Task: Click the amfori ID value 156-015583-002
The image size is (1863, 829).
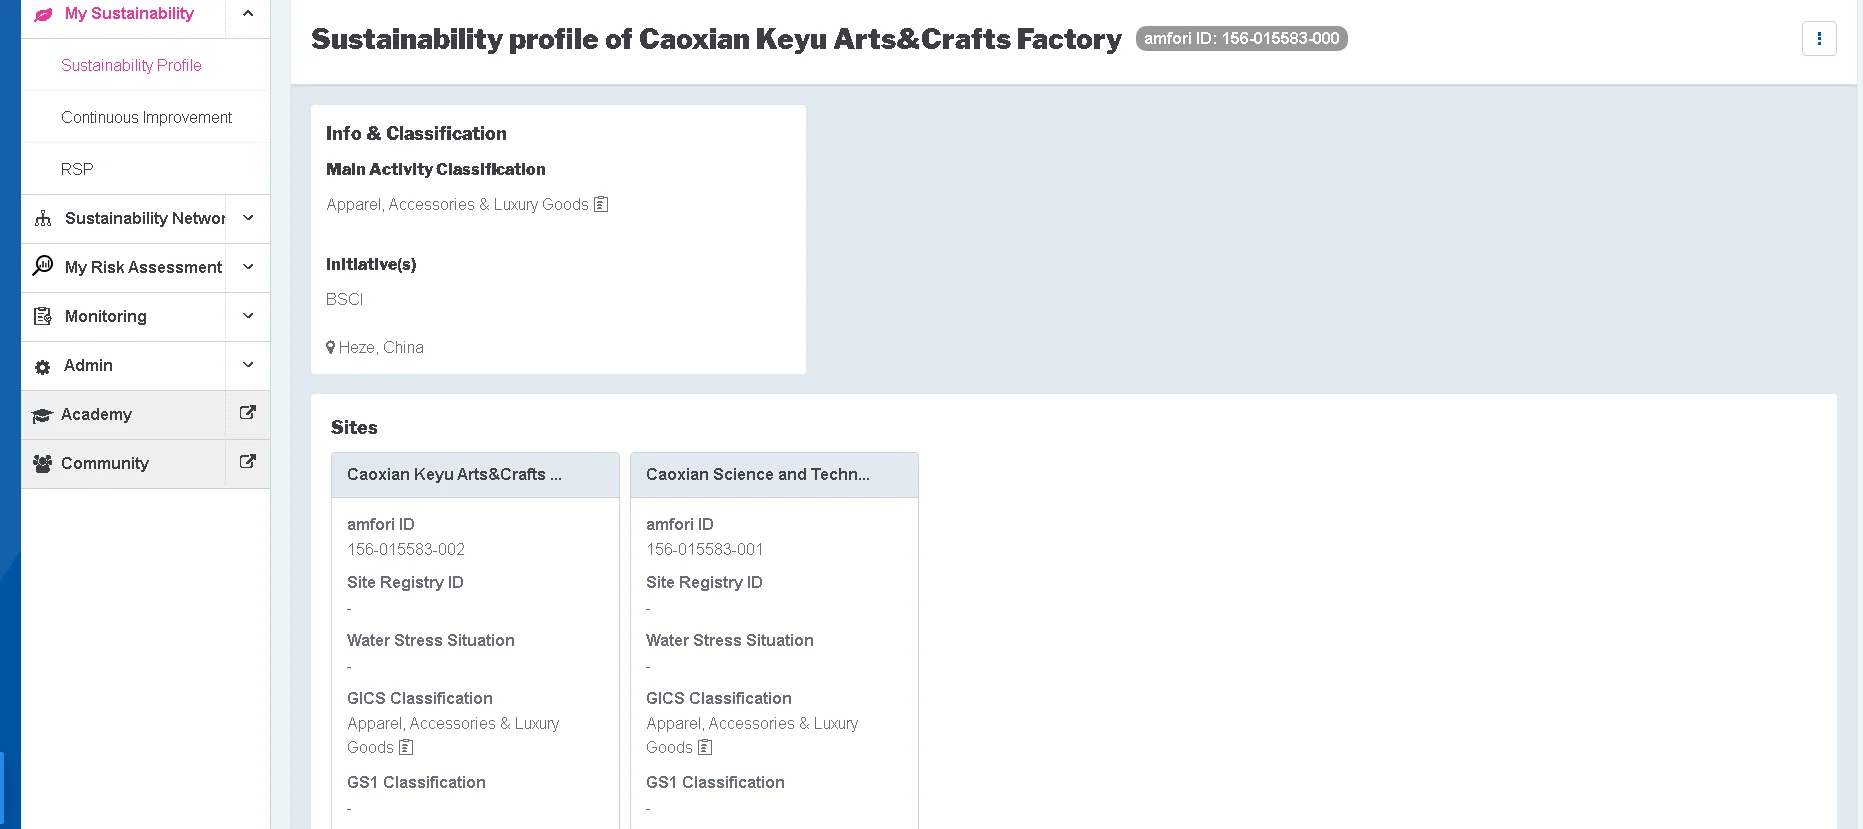Action: (405, 549)
